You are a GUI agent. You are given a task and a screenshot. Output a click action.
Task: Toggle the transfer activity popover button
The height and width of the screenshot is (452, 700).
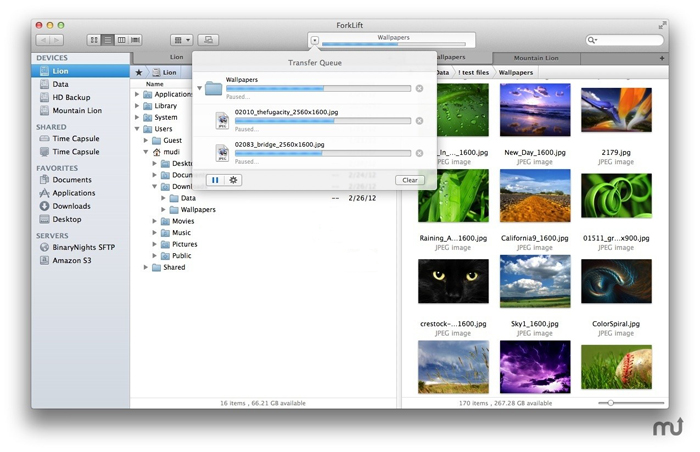(315, 40)
